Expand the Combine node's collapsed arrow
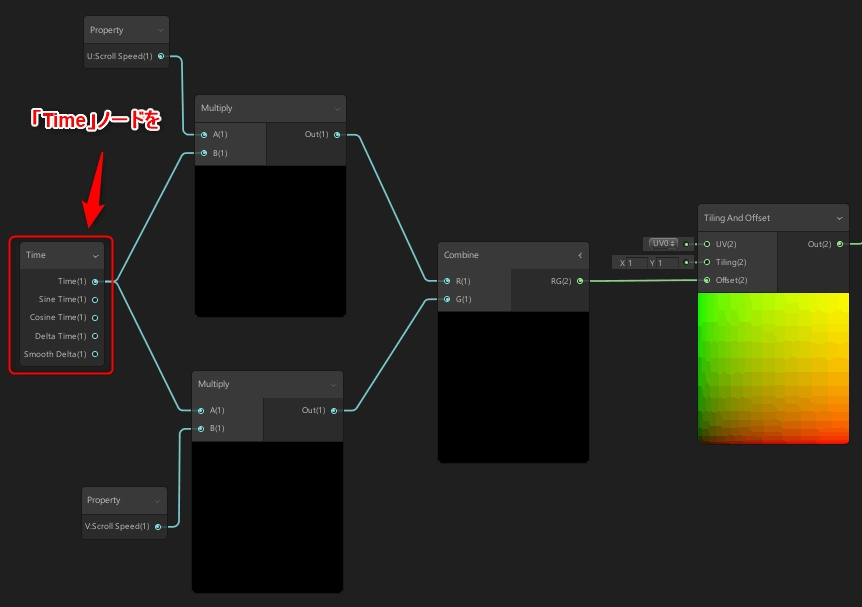Viewport: 862px width, 607px height. coord(580,255)
